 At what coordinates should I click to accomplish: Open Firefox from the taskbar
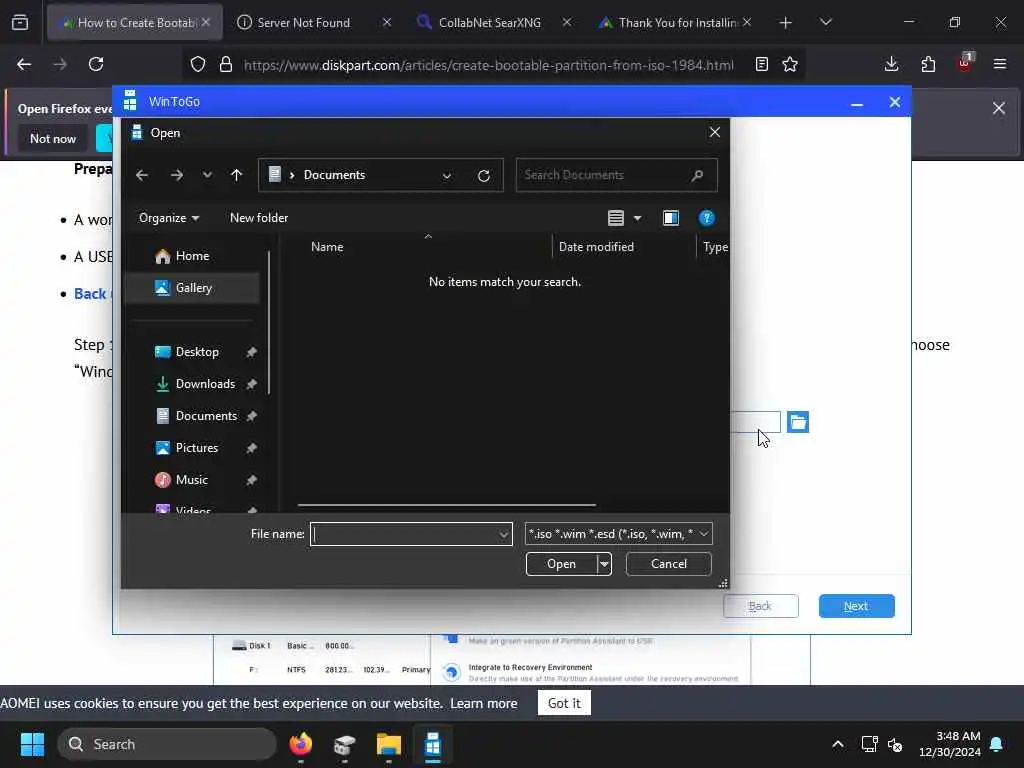301,744
